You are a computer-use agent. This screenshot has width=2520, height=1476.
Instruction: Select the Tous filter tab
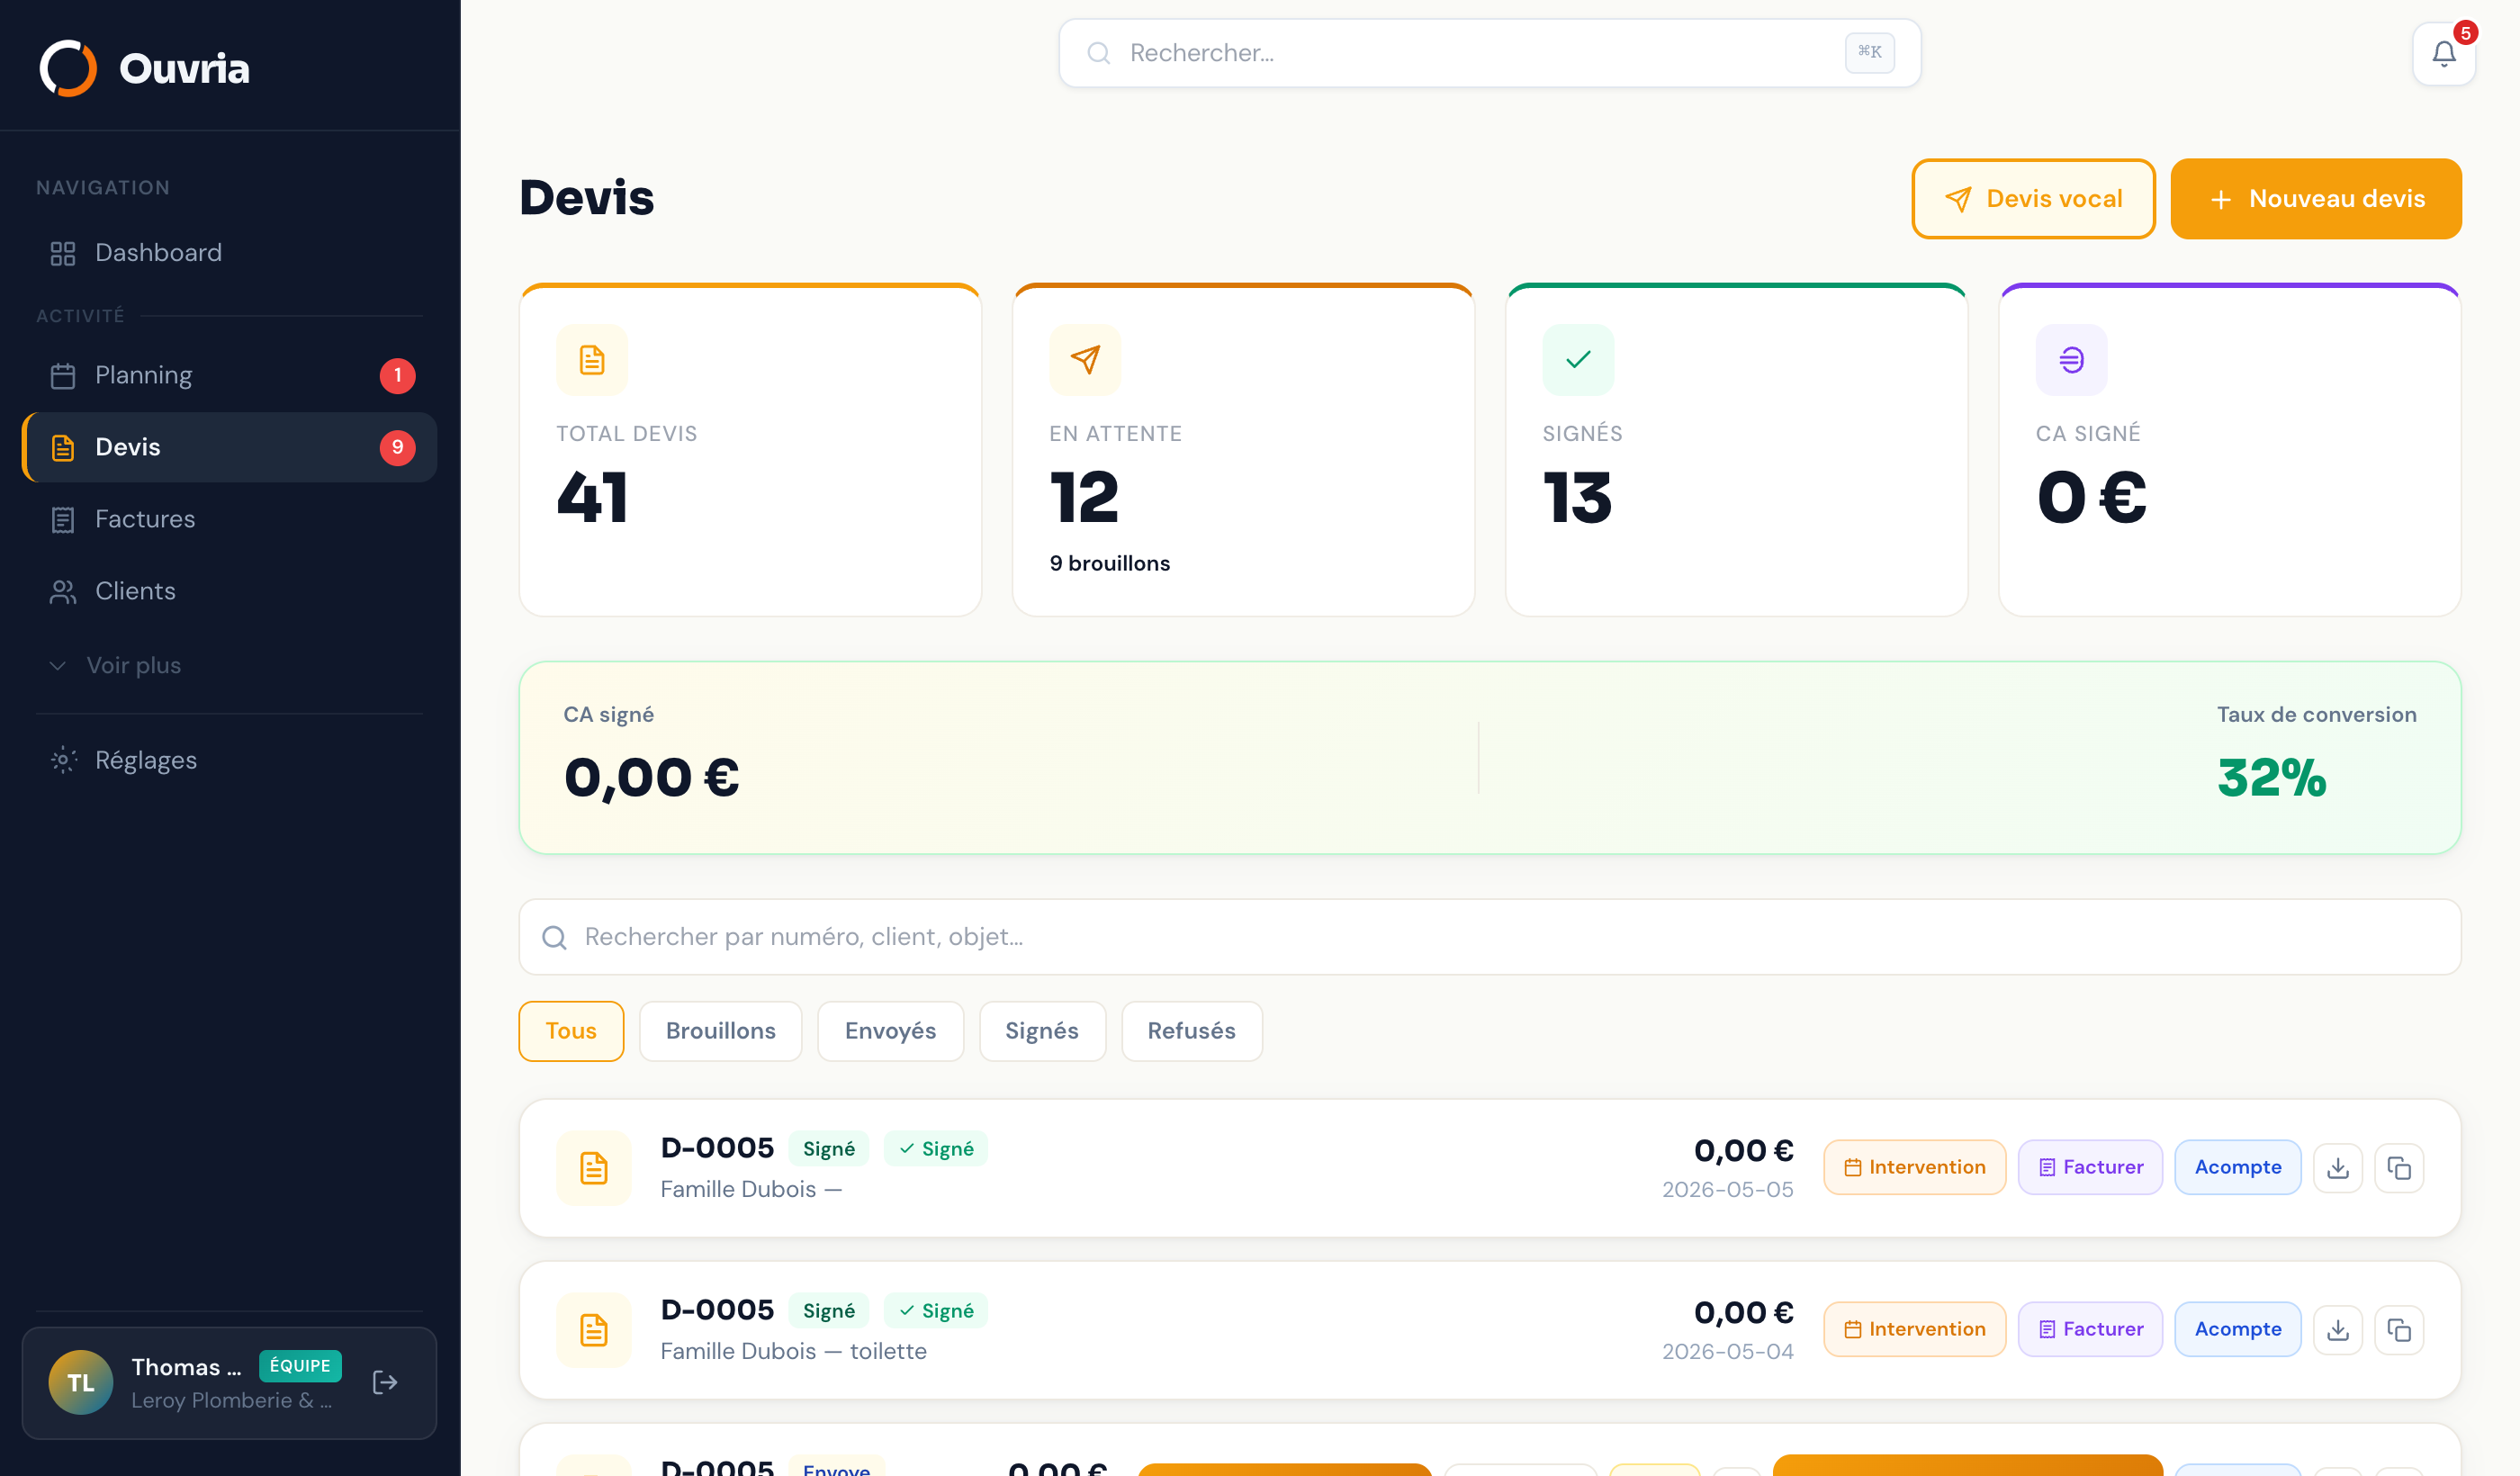pos(571,1031)
